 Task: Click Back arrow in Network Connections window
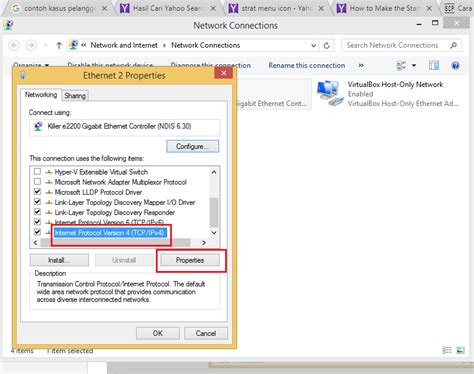(14, 45)
